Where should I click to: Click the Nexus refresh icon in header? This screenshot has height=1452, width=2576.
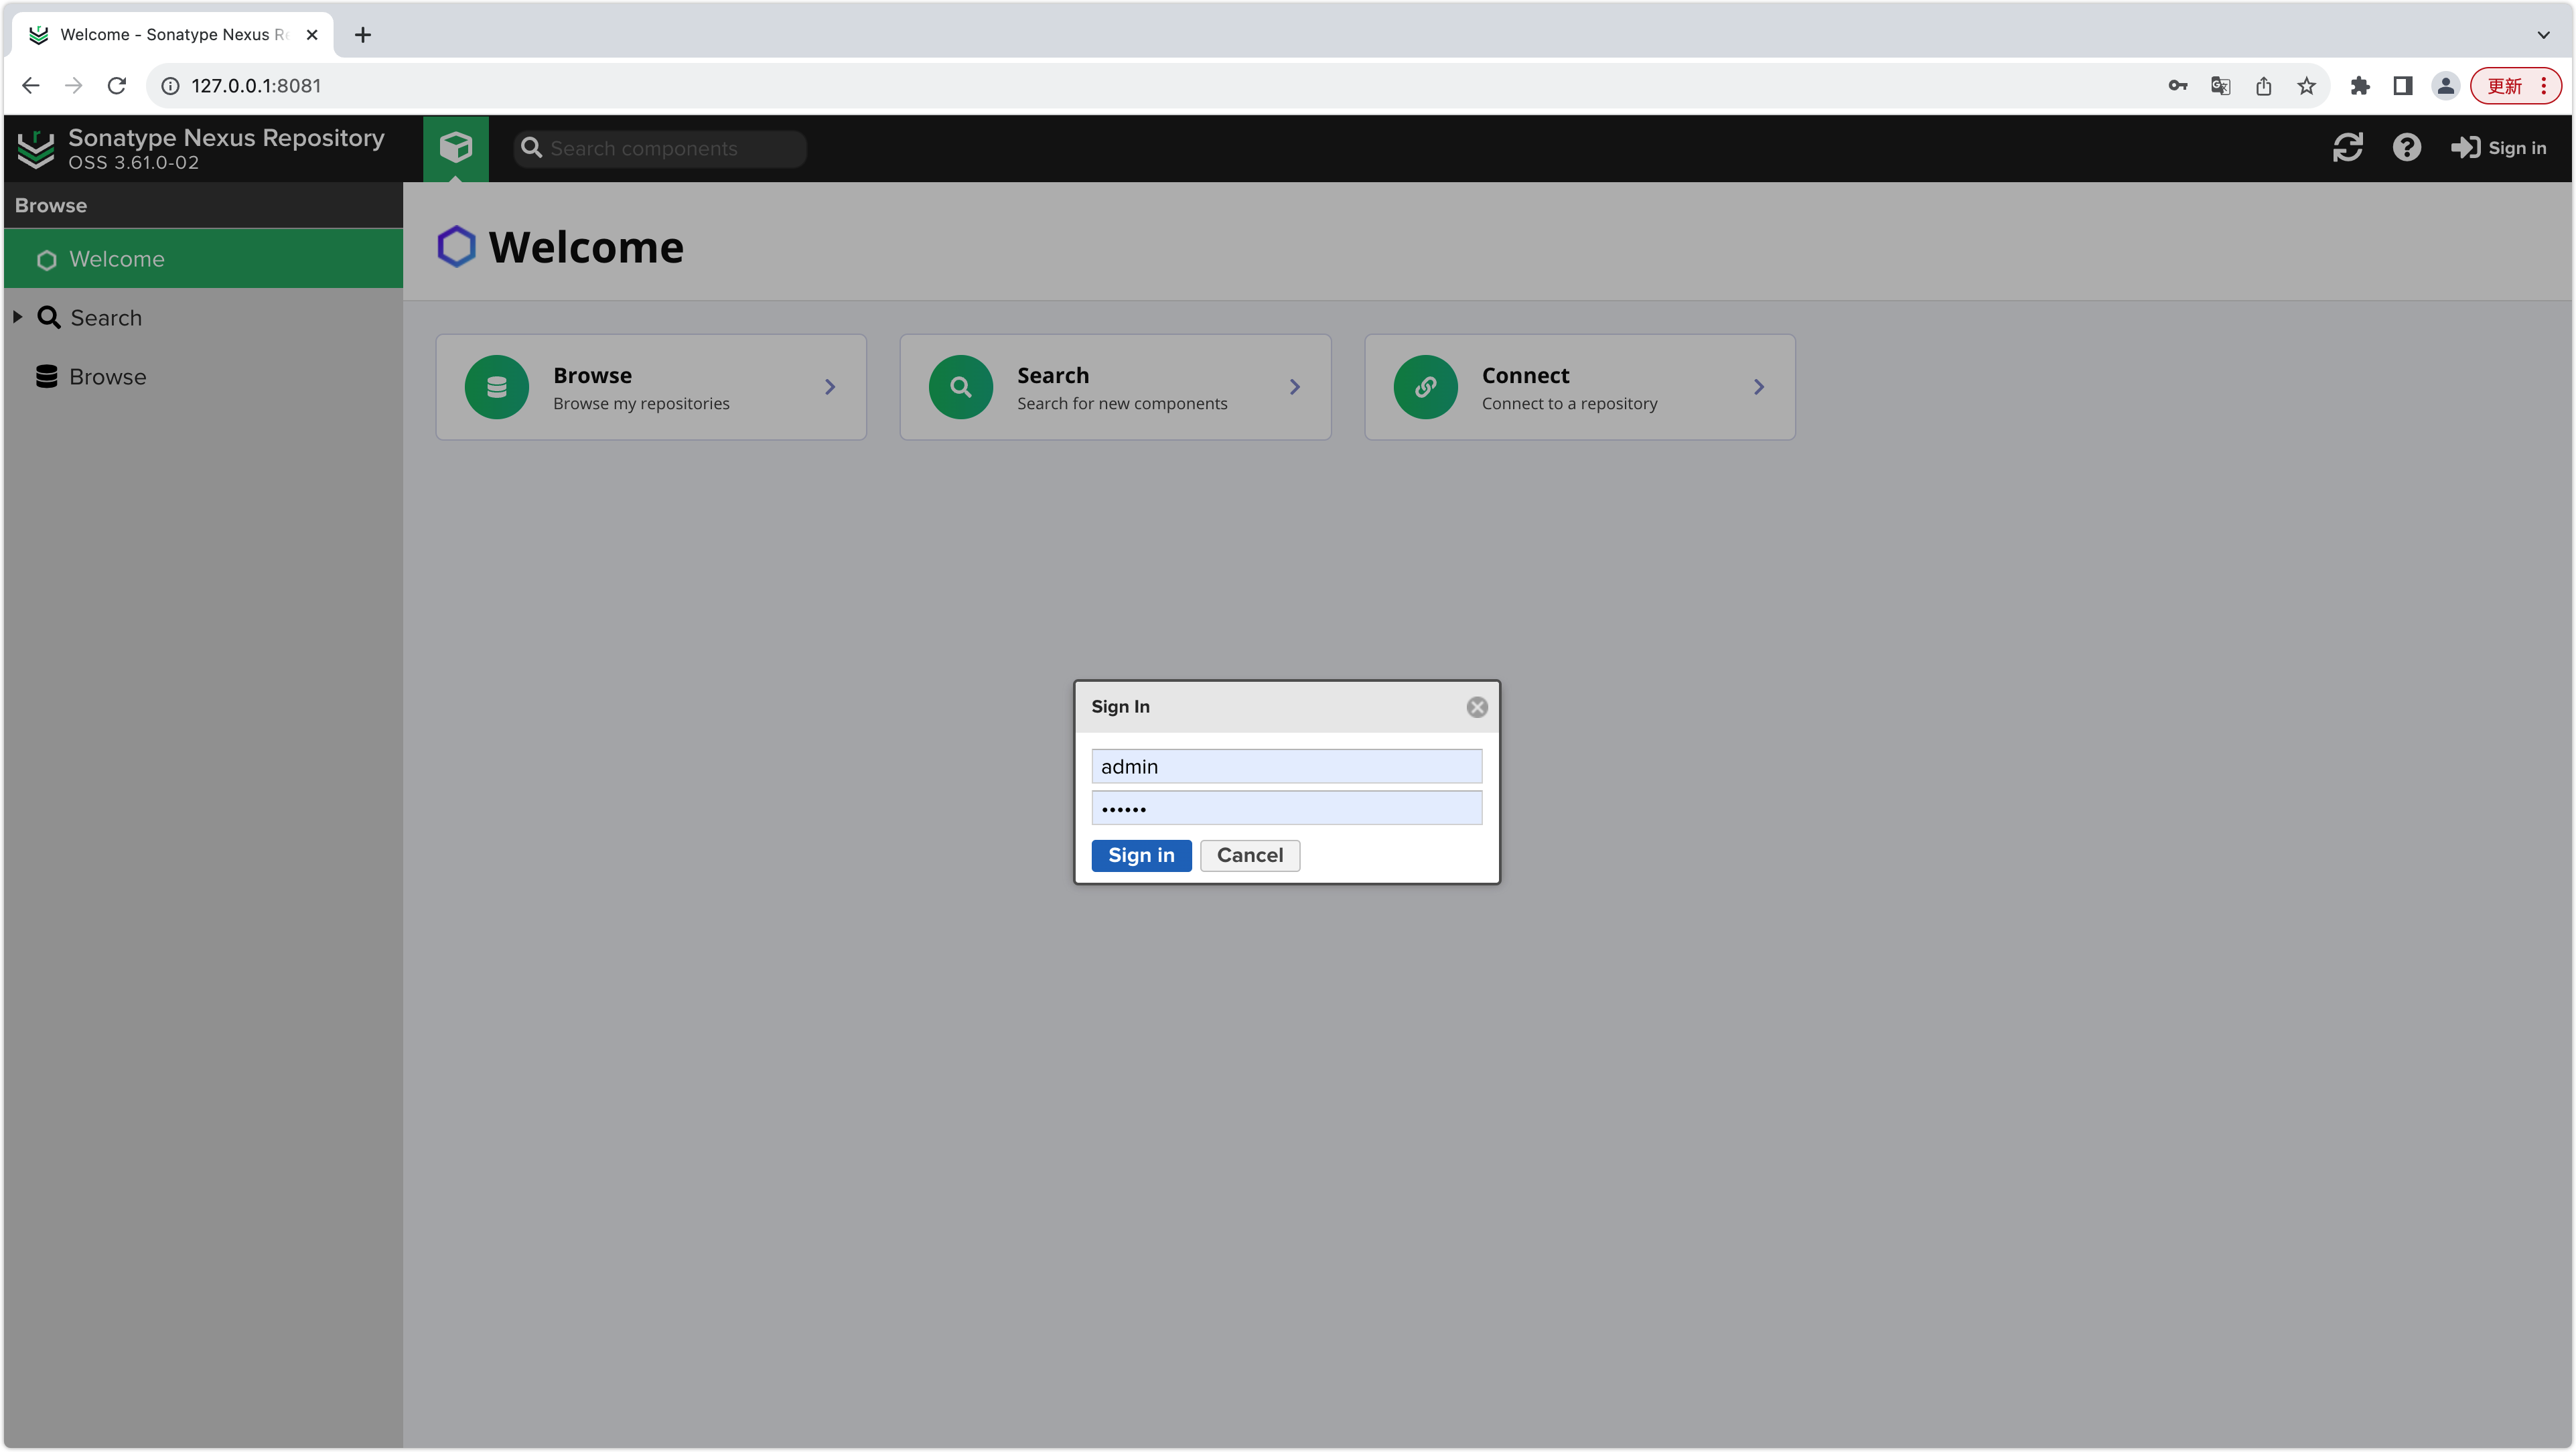tap(2347, 148)
